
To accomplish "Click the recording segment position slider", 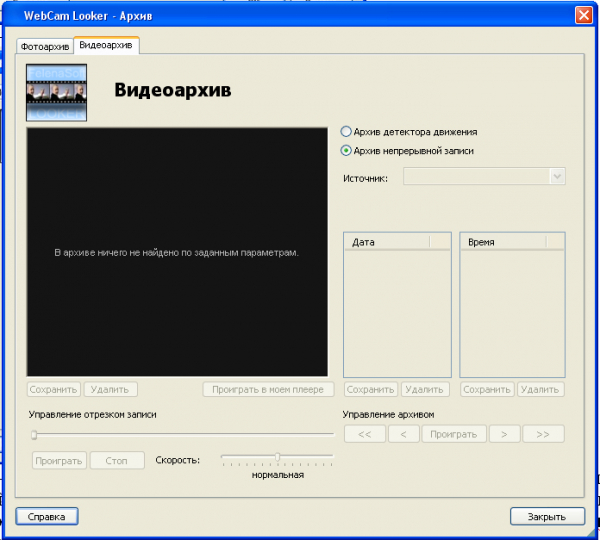I will point(182,435).
